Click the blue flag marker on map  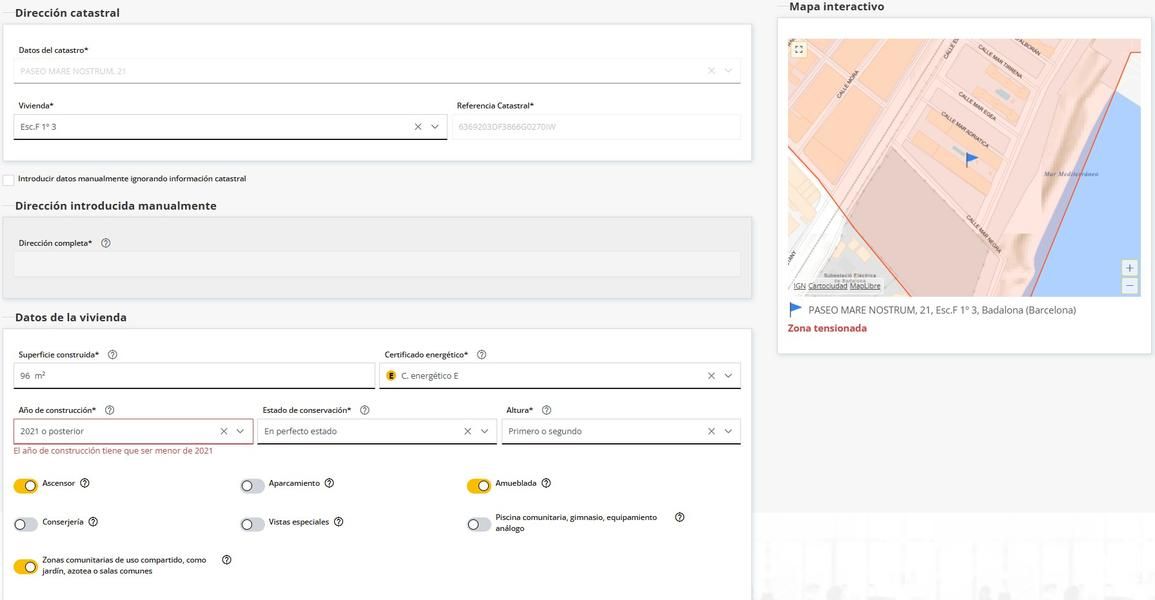point(971,159)
